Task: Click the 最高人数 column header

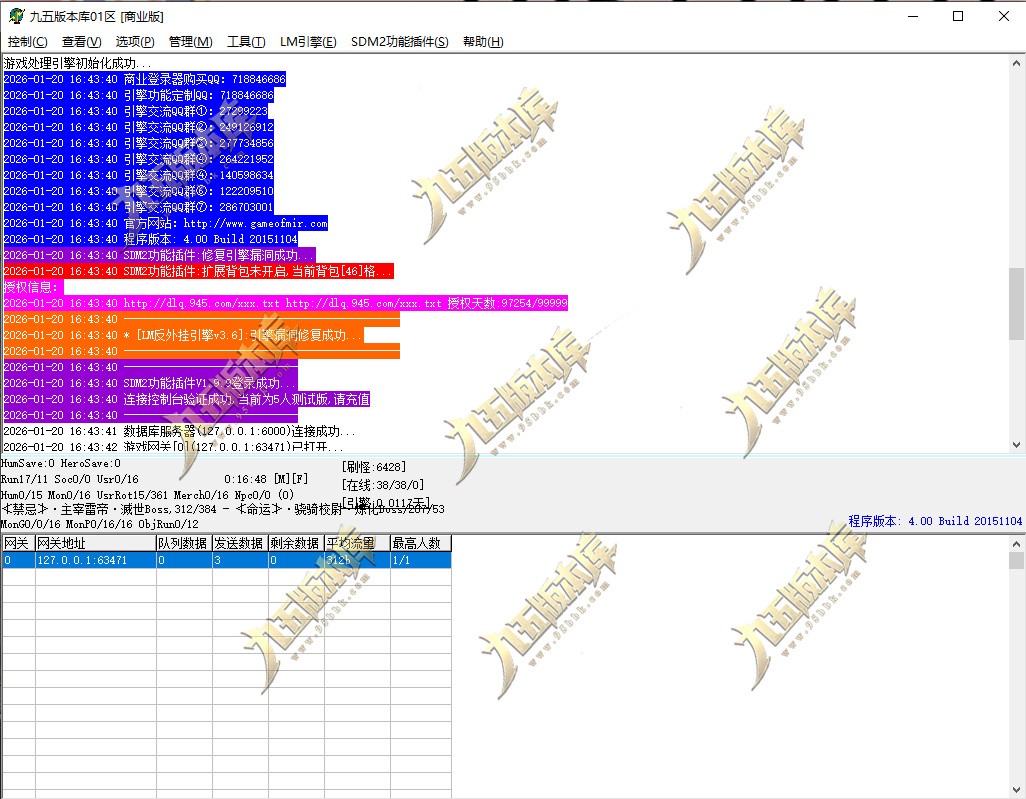Action: [421, 543]
